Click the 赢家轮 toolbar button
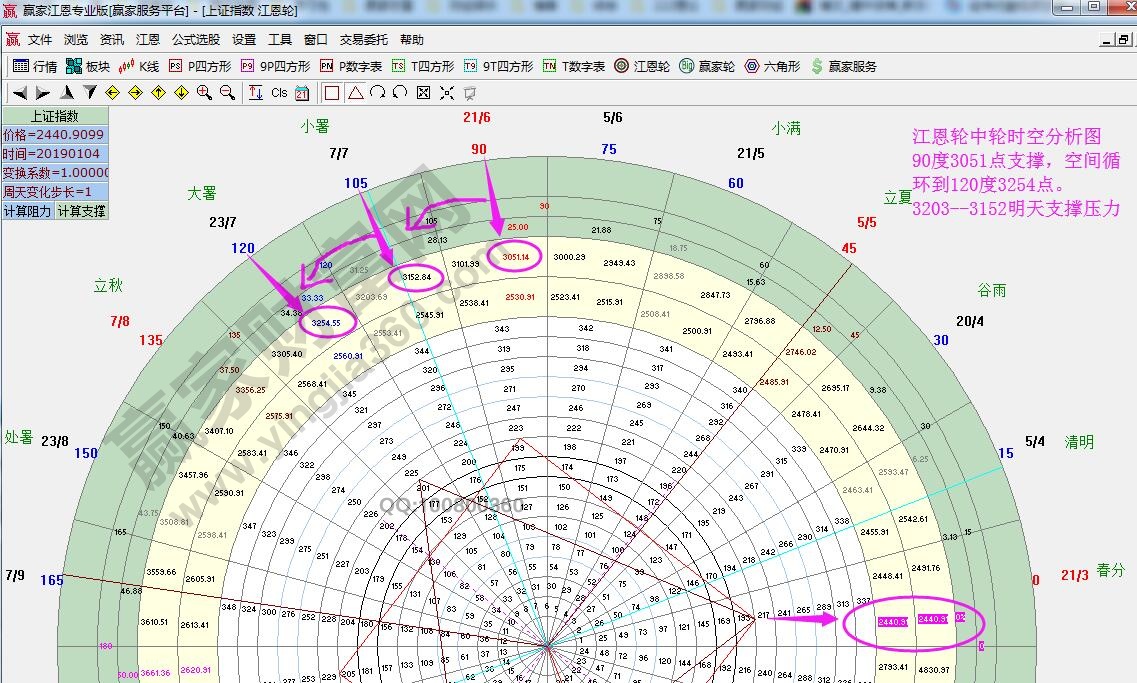The height and width of the screenshot is (683, 1137). click(706, 67)
